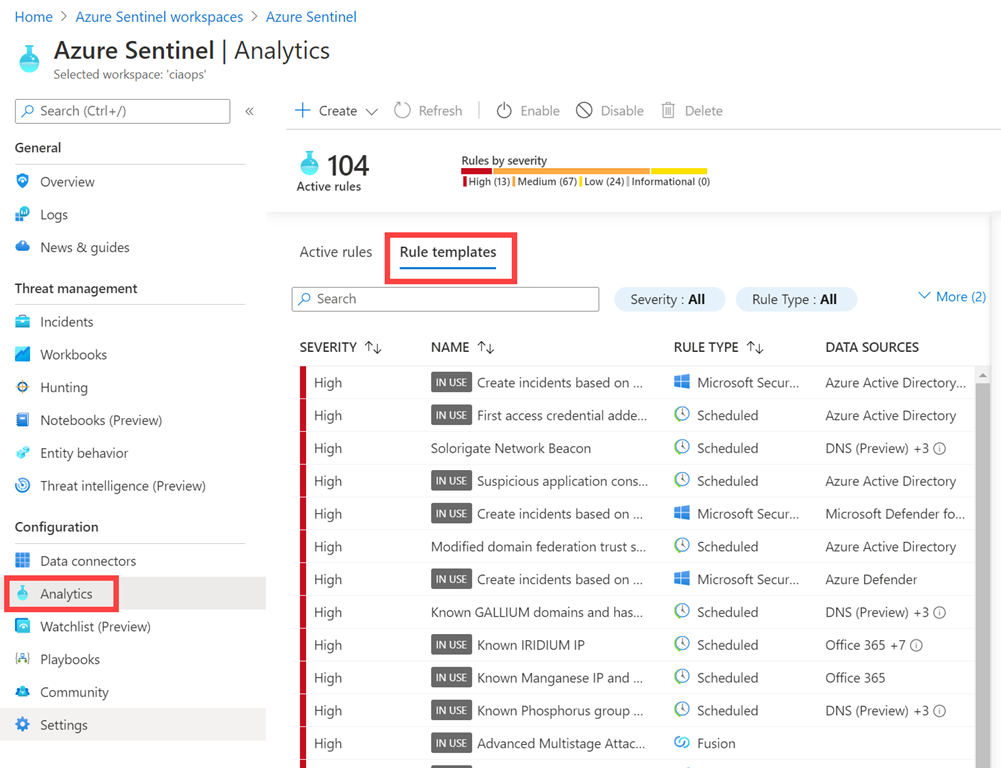Open Logs via its sidebar icon
Screen dimensions: 1001x768
[x=23, y=215]
